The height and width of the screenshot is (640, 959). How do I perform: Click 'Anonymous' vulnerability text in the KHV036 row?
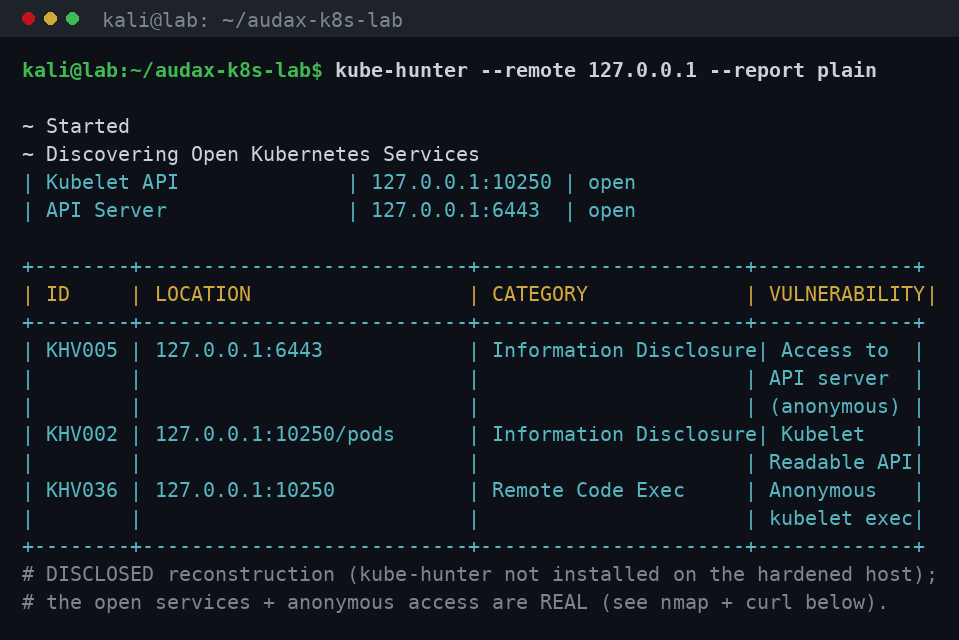(x=822, y=491)
